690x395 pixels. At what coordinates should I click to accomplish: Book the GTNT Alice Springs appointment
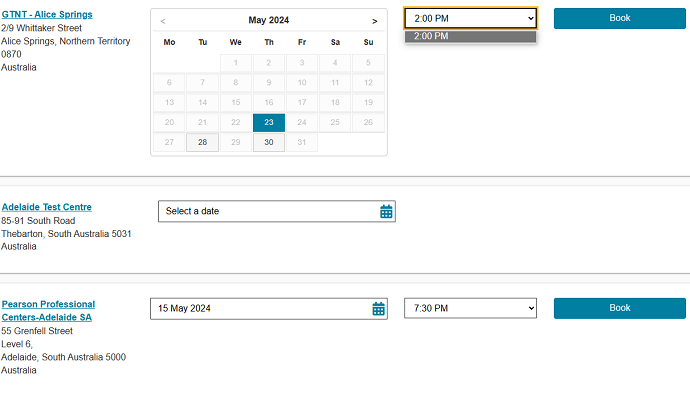click(x=620, y=18)
